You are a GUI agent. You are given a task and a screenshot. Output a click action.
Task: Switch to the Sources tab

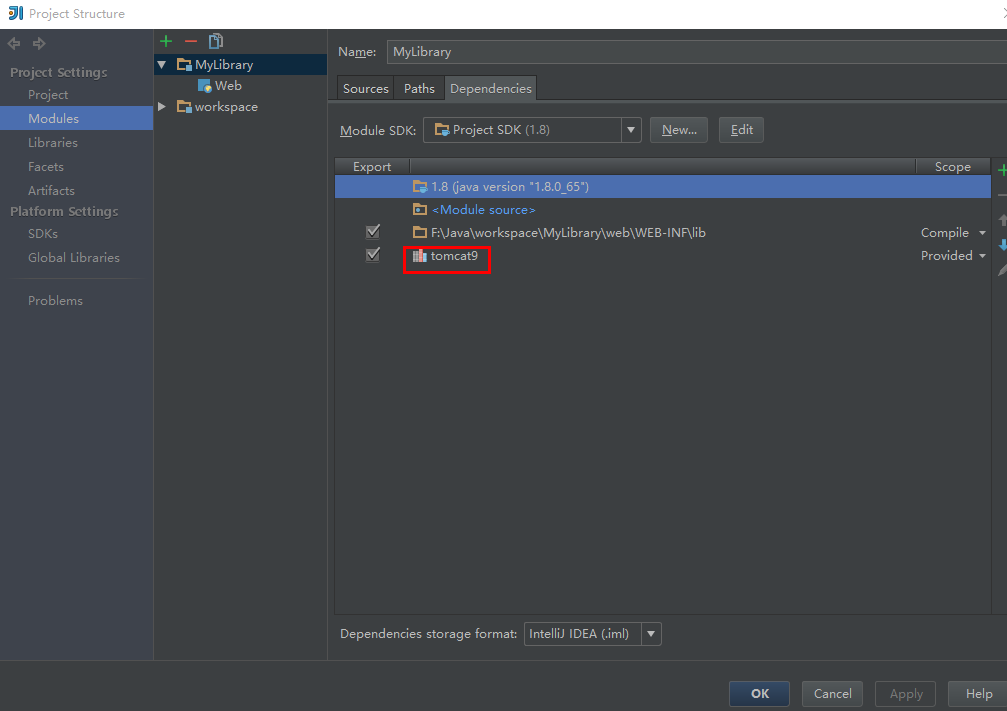click(365, 89)
